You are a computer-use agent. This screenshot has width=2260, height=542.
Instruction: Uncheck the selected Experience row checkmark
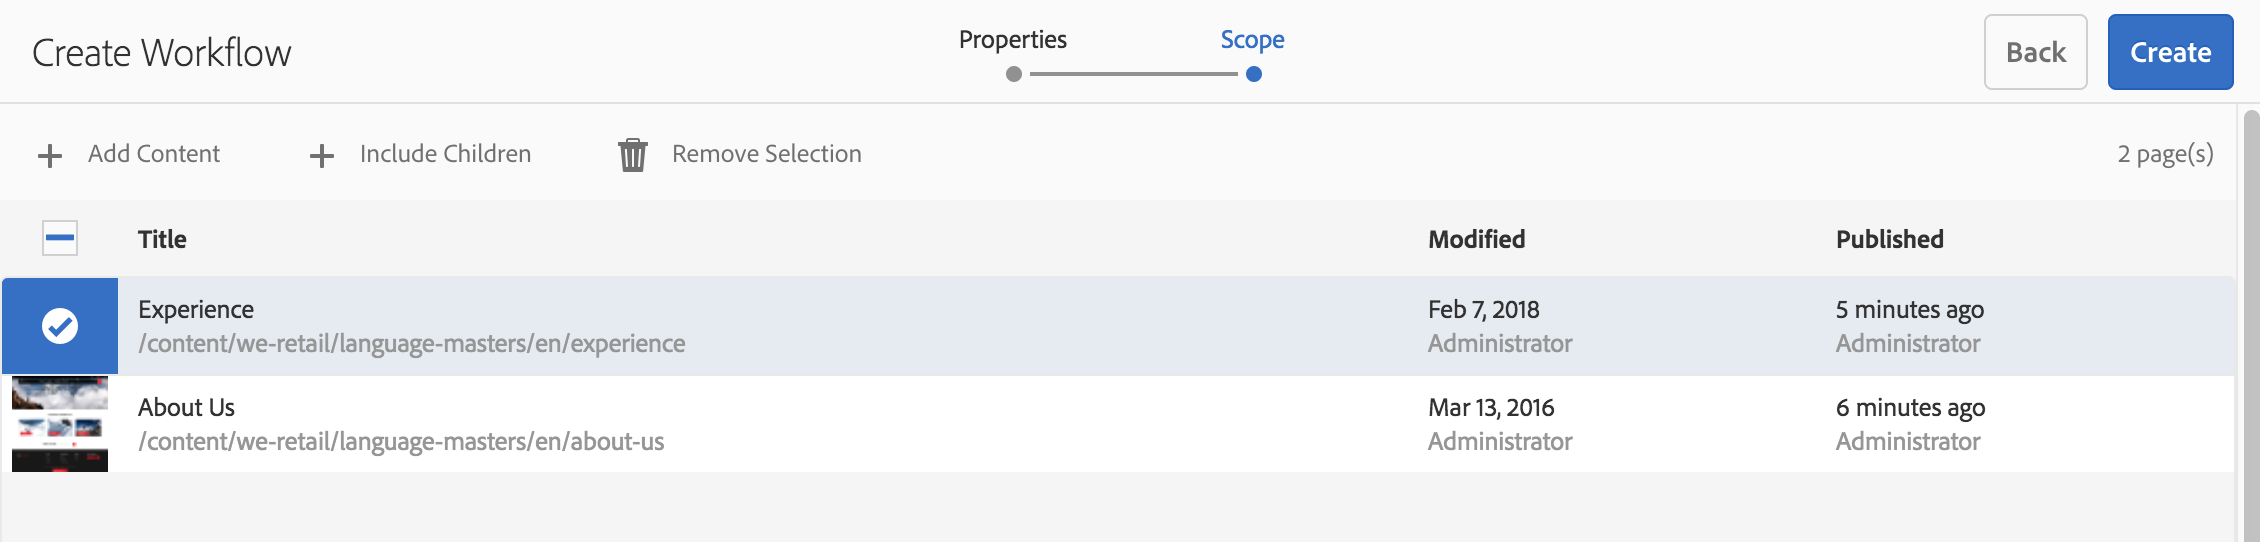60,326
